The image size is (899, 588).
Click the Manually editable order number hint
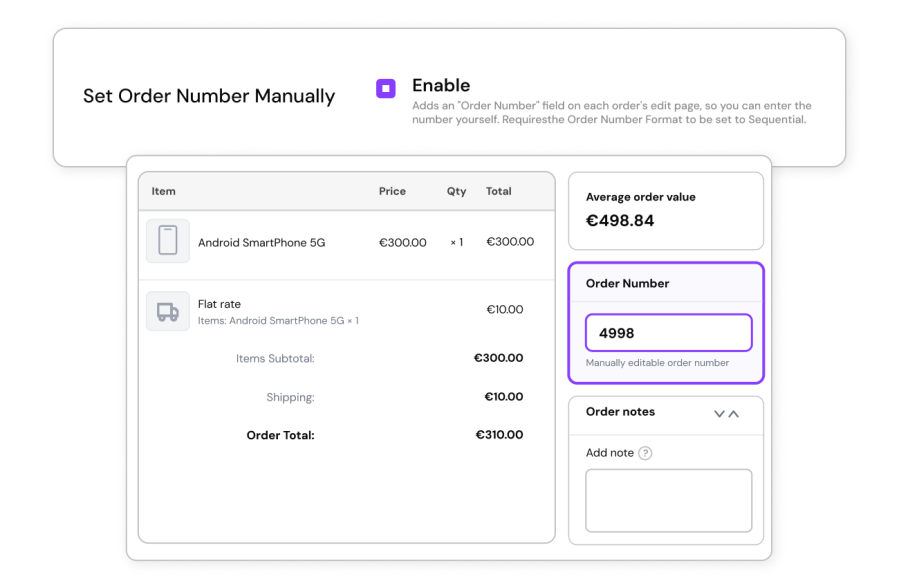[657, 363]
